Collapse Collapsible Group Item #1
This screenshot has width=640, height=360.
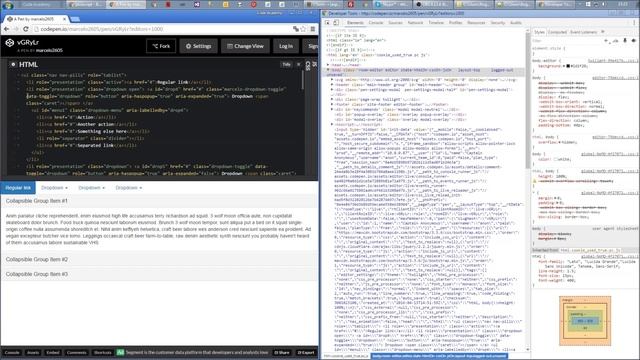click(37, 201)
